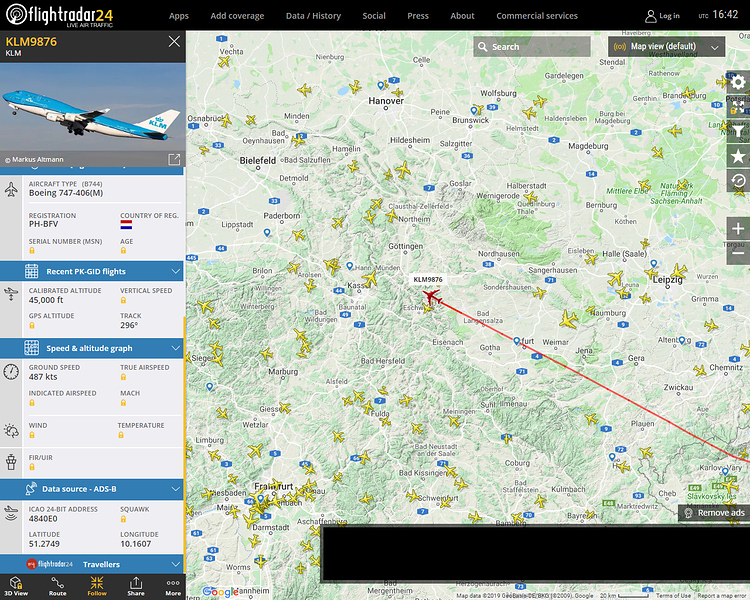Select registration PH-BFV text
This screenshot has width=750, height=600.
[x=44, y=224]
